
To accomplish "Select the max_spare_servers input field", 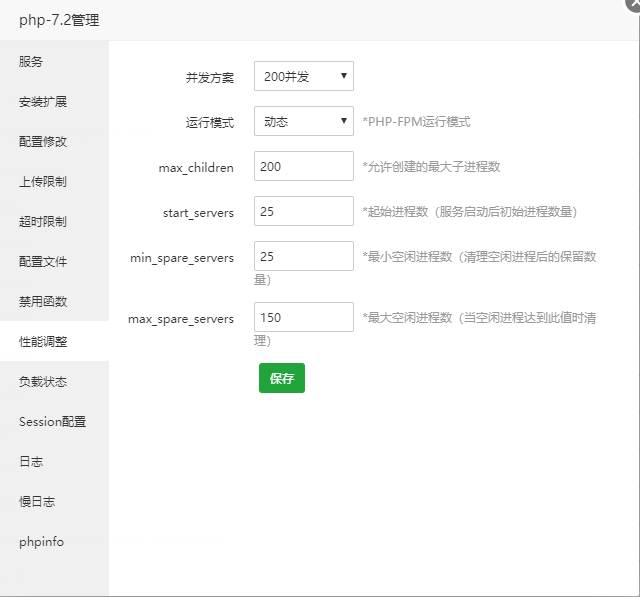I will [x=304, y=317].
